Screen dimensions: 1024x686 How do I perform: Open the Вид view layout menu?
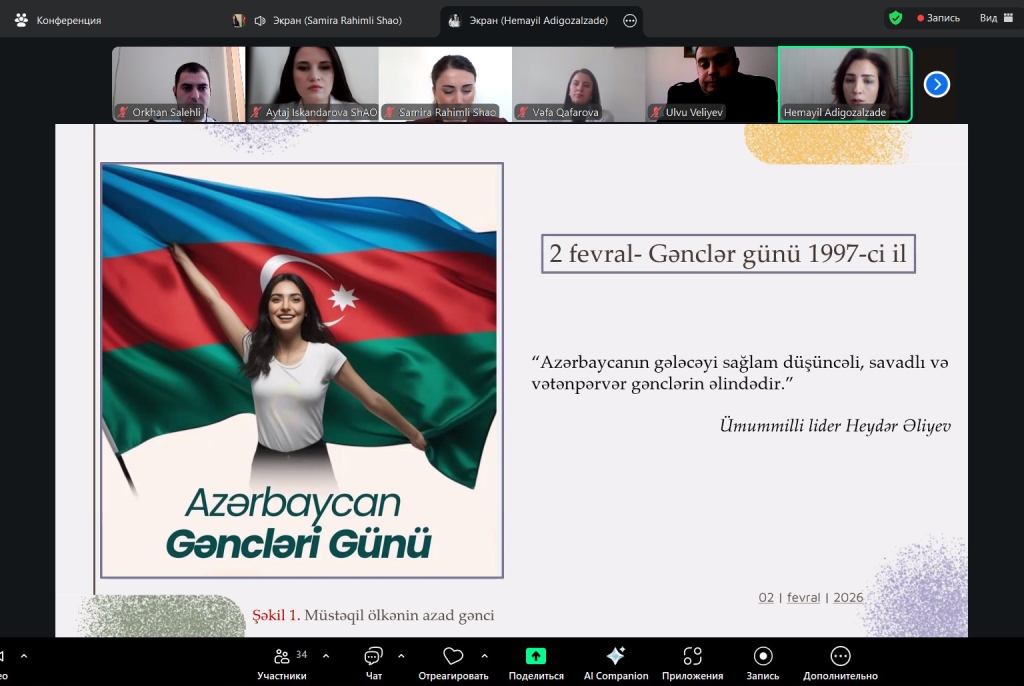(x=996, y=18)
